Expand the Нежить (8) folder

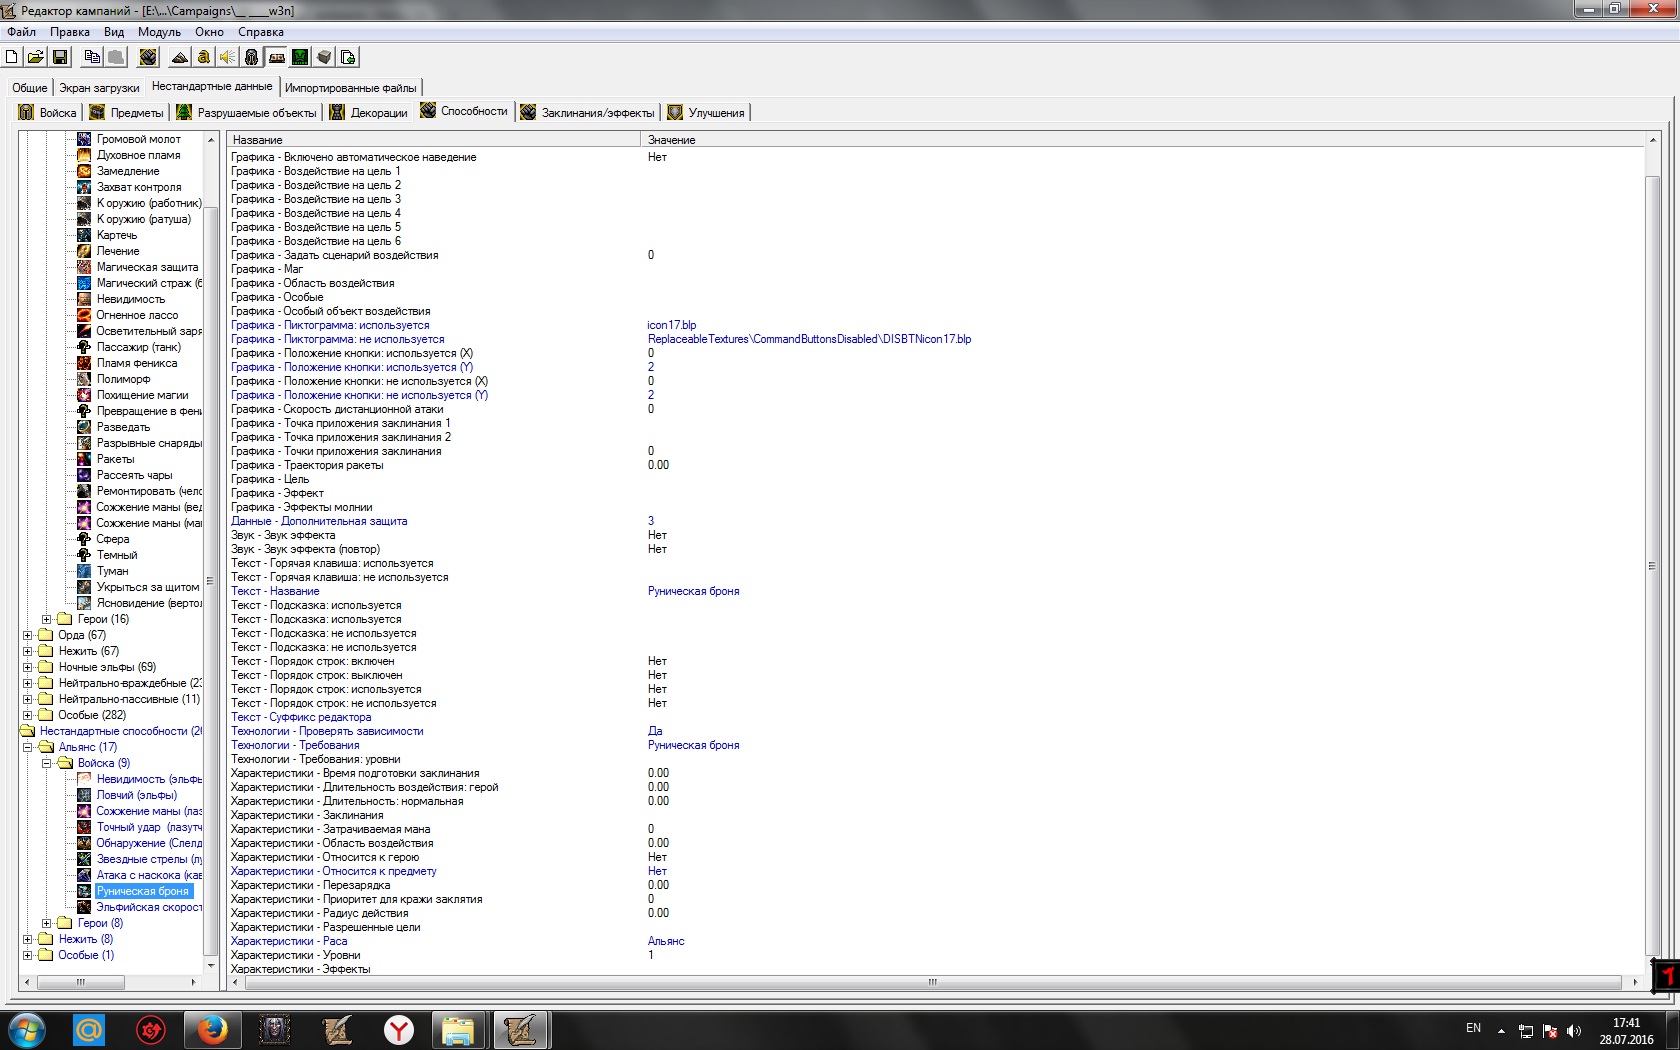(x=28, y=939)
